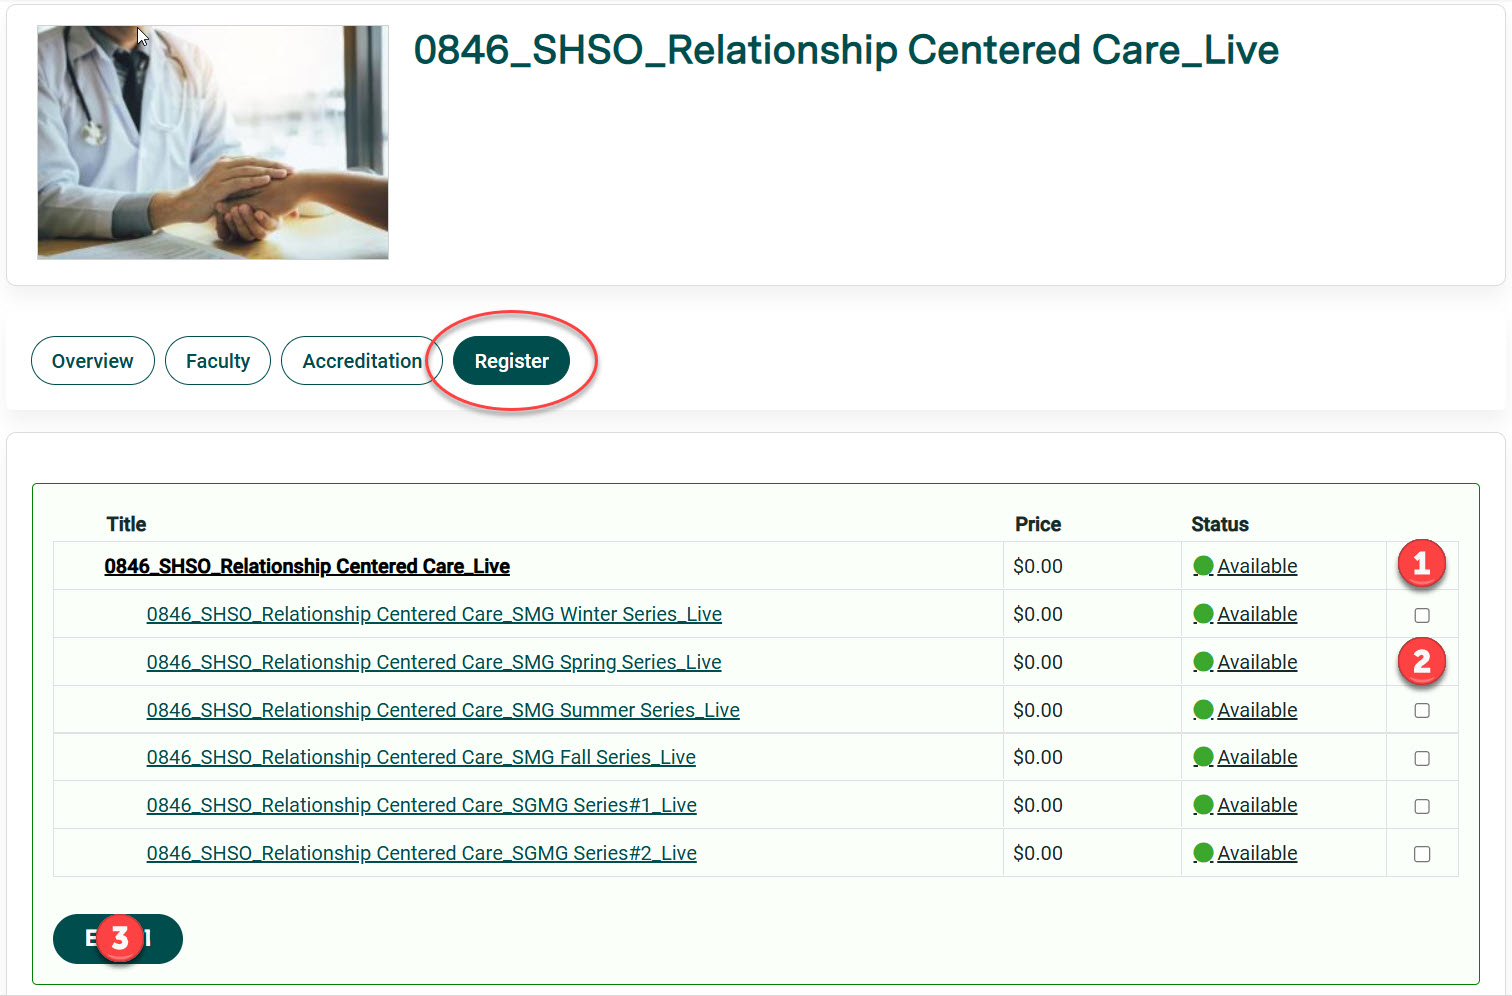Enable the SMG Fall Series checkbox
1512x996 pixels.
pos(1421,758)
